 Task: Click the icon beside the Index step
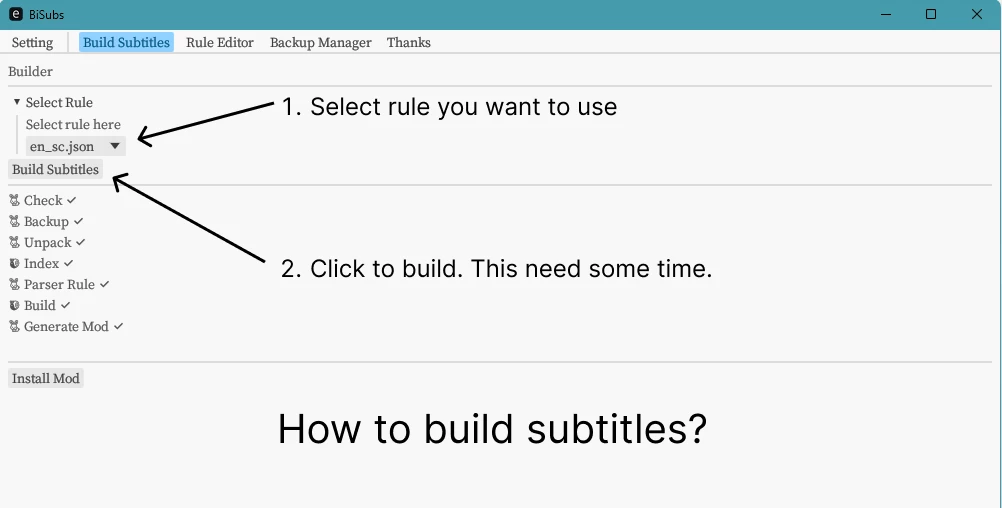[14, 263]
